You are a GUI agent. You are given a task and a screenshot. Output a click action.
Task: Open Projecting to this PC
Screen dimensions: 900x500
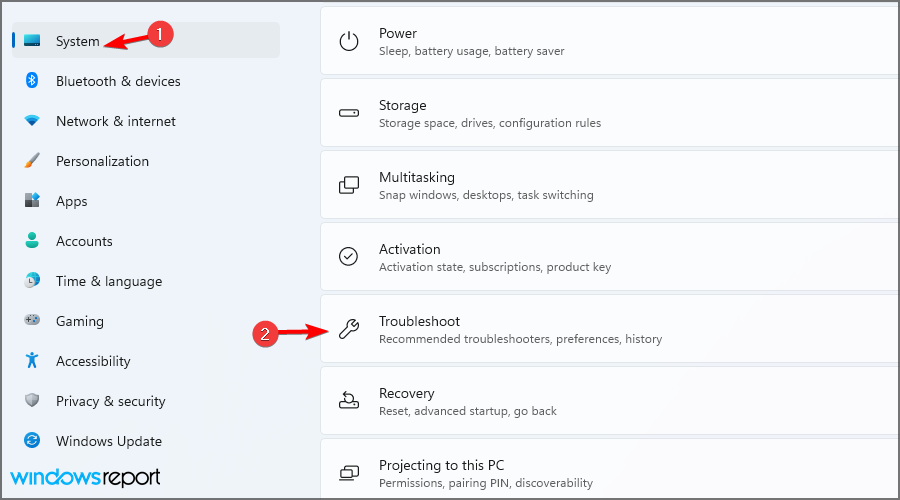coord(610,469)
